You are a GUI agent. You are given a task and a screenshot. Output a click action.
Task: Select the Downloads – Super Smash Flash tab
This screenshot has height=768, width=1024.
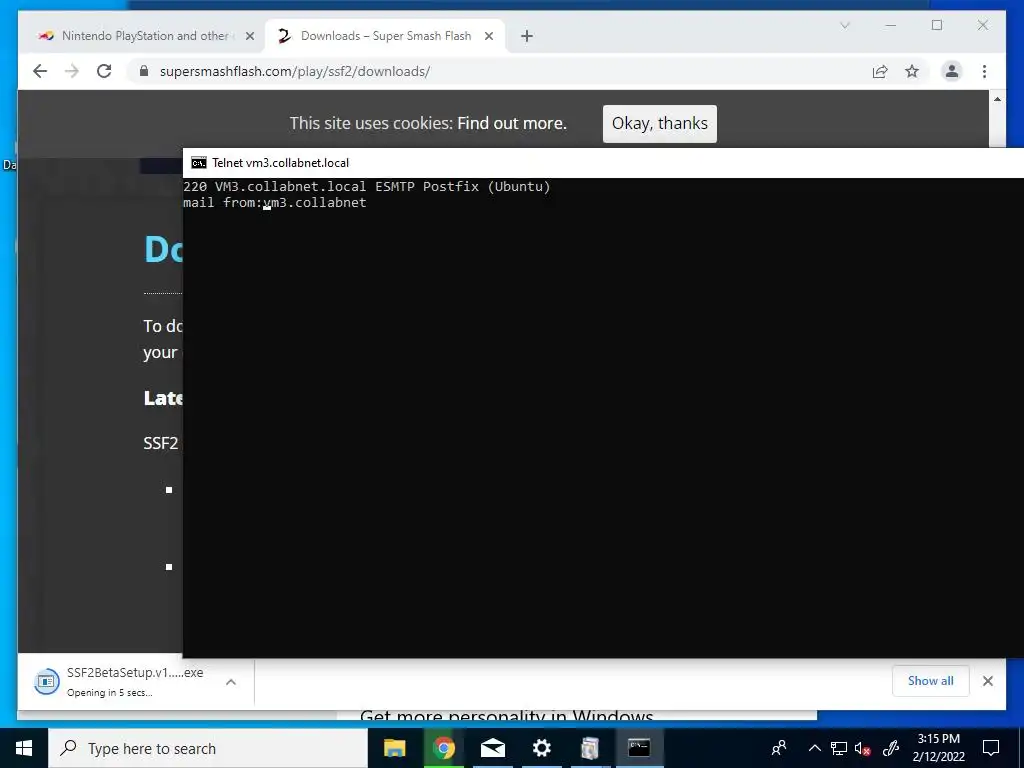(x=385, y=36)
